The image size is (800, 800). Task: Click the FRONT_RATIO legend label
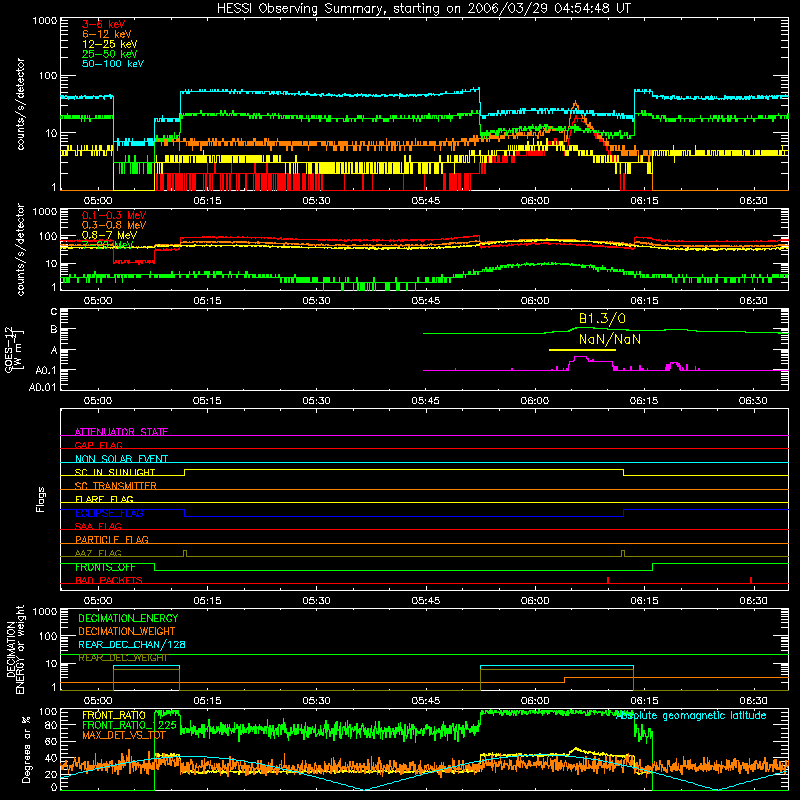(114, 715)
